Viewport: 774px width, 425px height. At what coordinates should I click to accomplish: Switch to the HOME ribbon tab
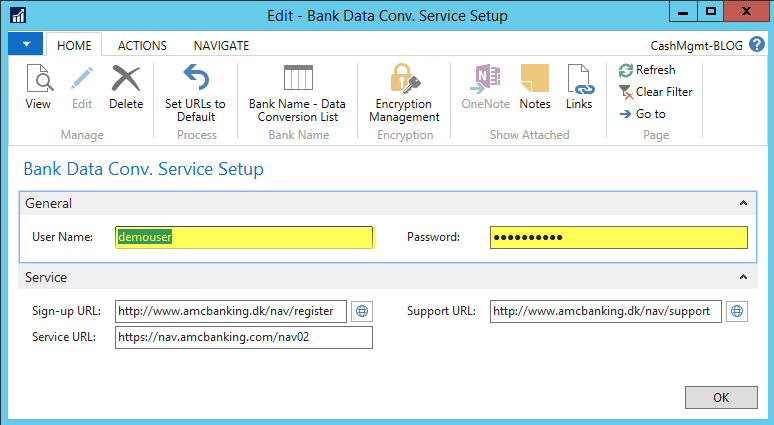tap(74, 45)
